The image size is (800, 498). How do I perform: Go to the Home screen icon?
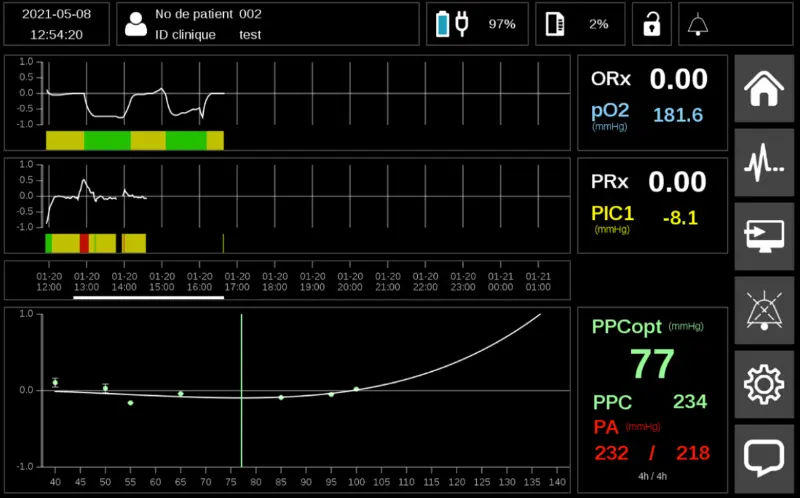[x=765, y=87]
